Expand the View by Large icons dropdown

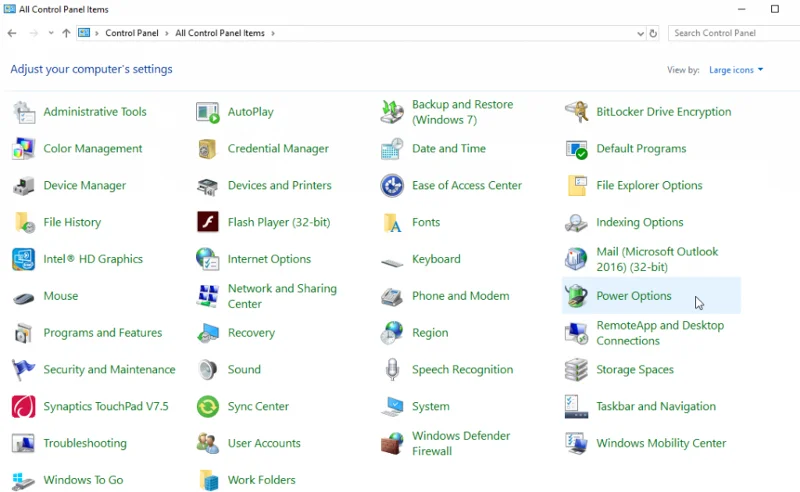click(736, 70)
